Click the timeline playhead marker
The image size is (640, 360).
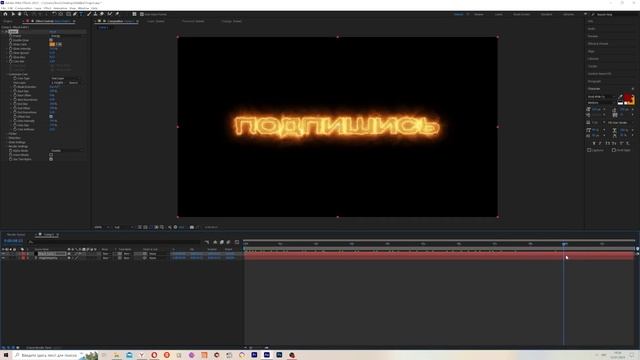tap(564, 244)
